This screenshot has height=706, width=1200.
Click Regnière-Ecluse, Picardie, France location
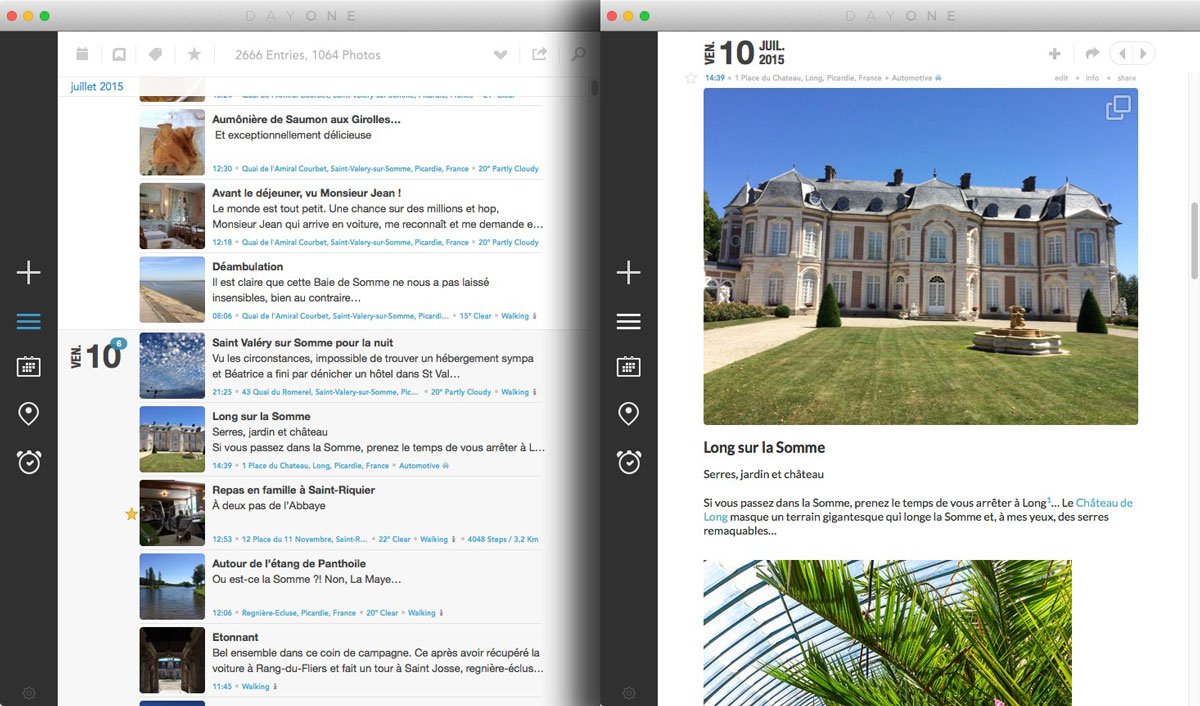point(298,613)
